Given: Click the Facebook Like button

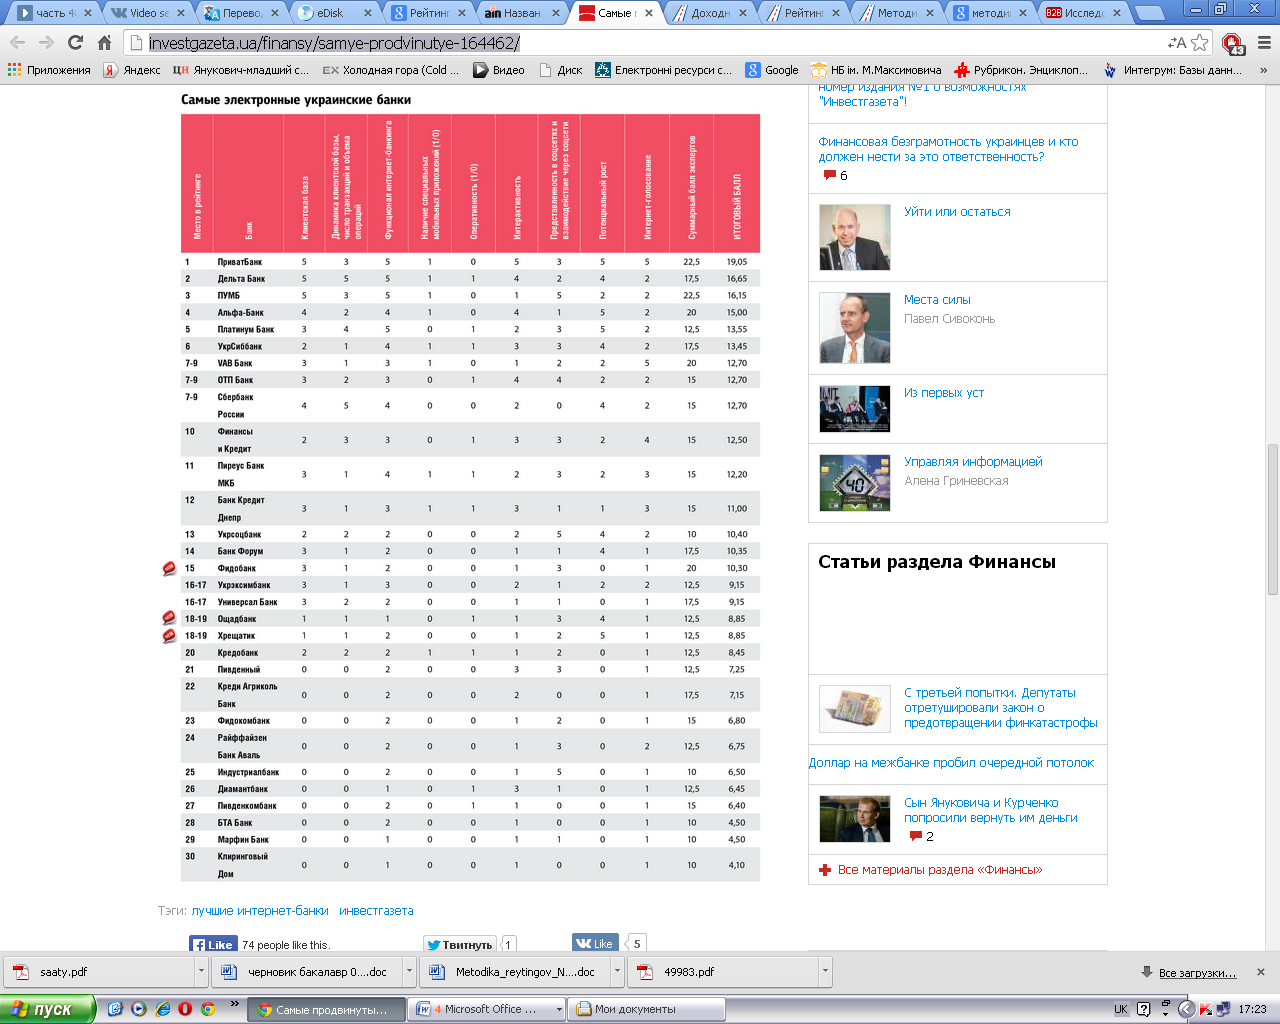Looking at the screenshot, I should point(213,944).
